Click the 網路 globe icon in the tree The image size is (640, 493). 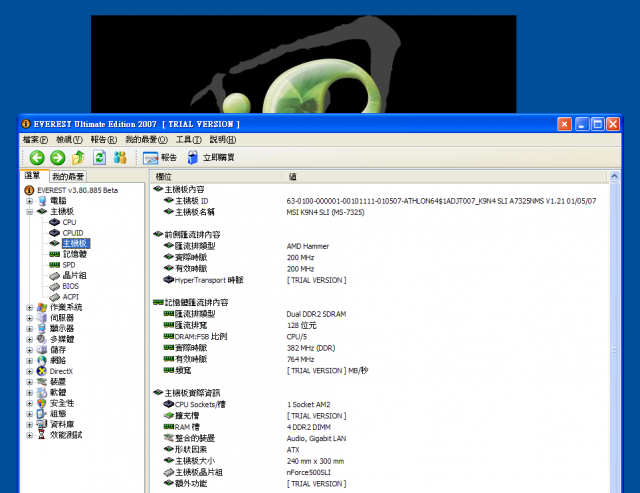pos(42,360)
